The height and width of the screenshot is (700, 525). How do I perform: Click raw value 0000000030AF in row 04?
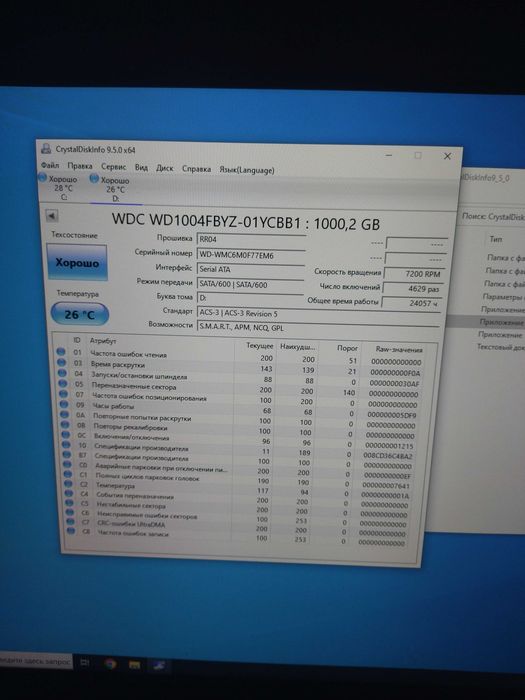point(394,383)
